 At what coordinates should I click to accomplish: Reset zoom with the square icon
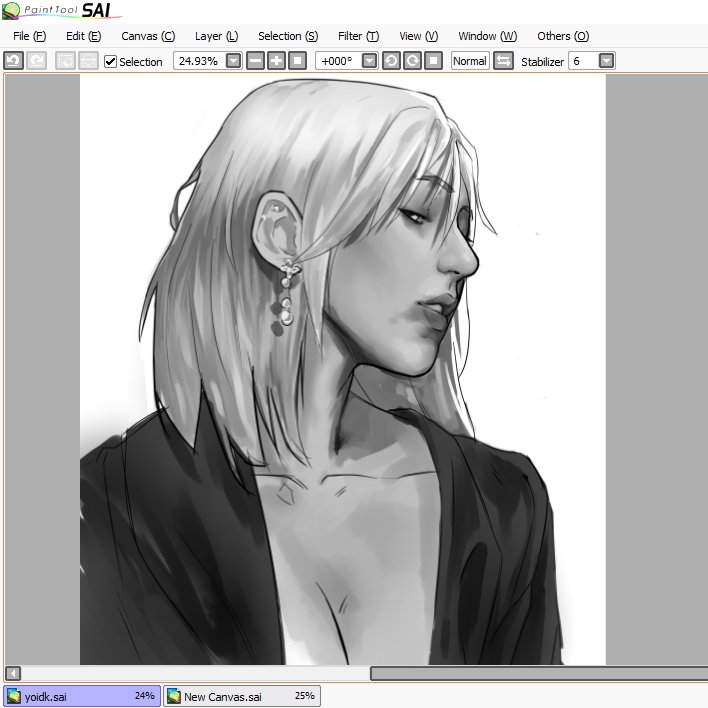coord(298,61)
